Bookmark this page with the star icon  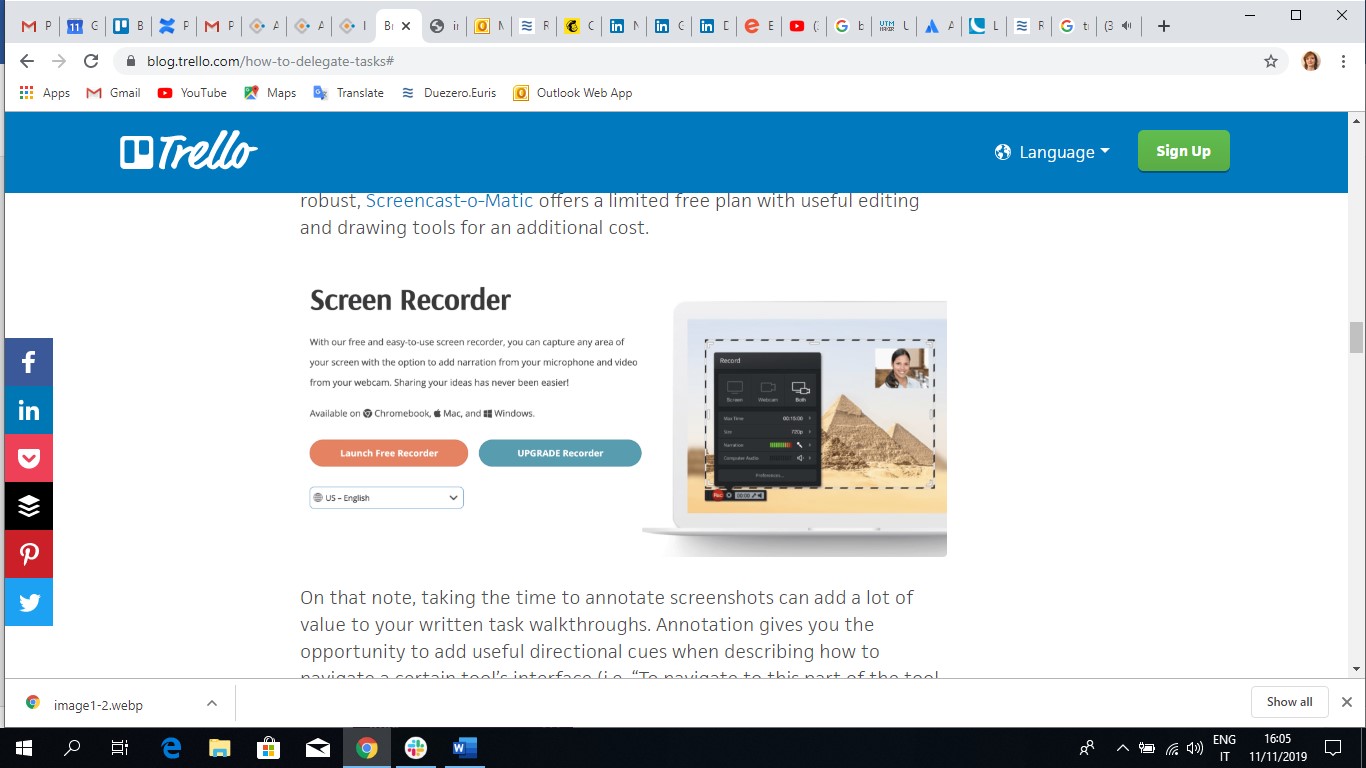click(1271, 61)
